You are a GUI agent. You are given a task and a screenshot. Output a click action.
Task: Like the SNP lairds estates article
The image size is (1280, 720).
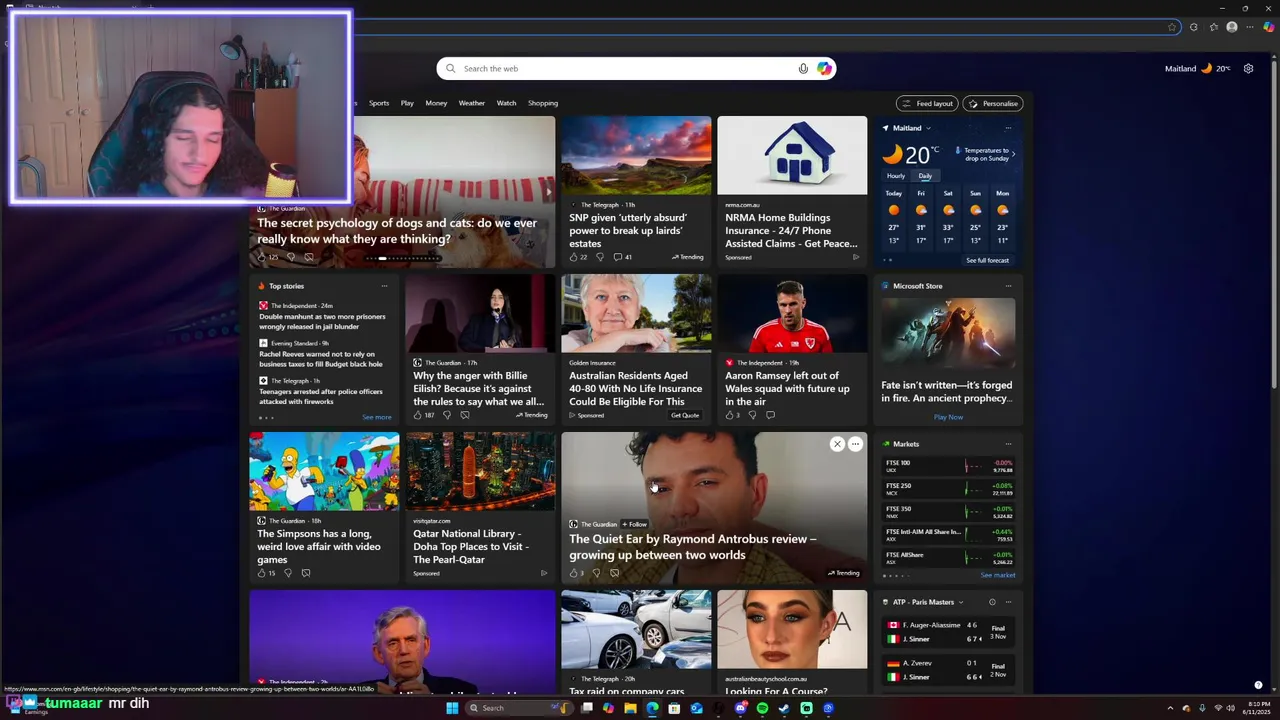click(574, 257)
